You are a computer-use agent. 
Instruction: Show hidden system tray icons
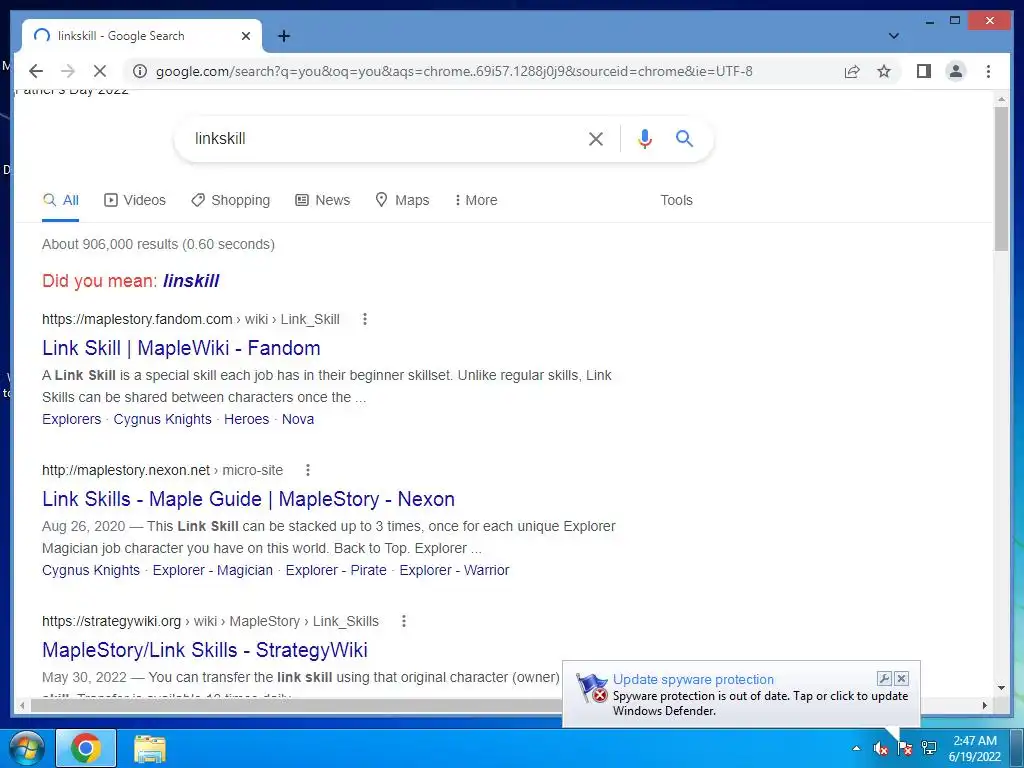(856, 748)
